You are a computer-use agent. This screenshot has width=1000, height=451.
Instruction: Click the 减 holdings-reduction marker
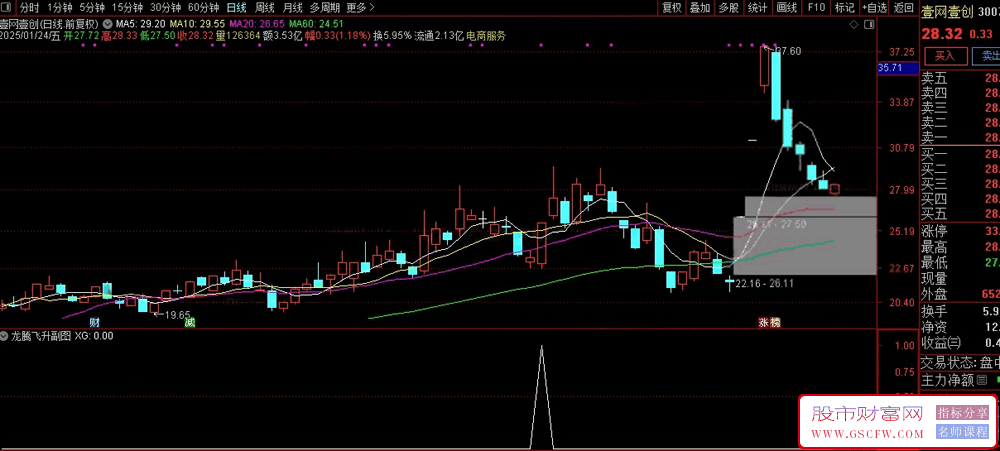coord(189,322)
